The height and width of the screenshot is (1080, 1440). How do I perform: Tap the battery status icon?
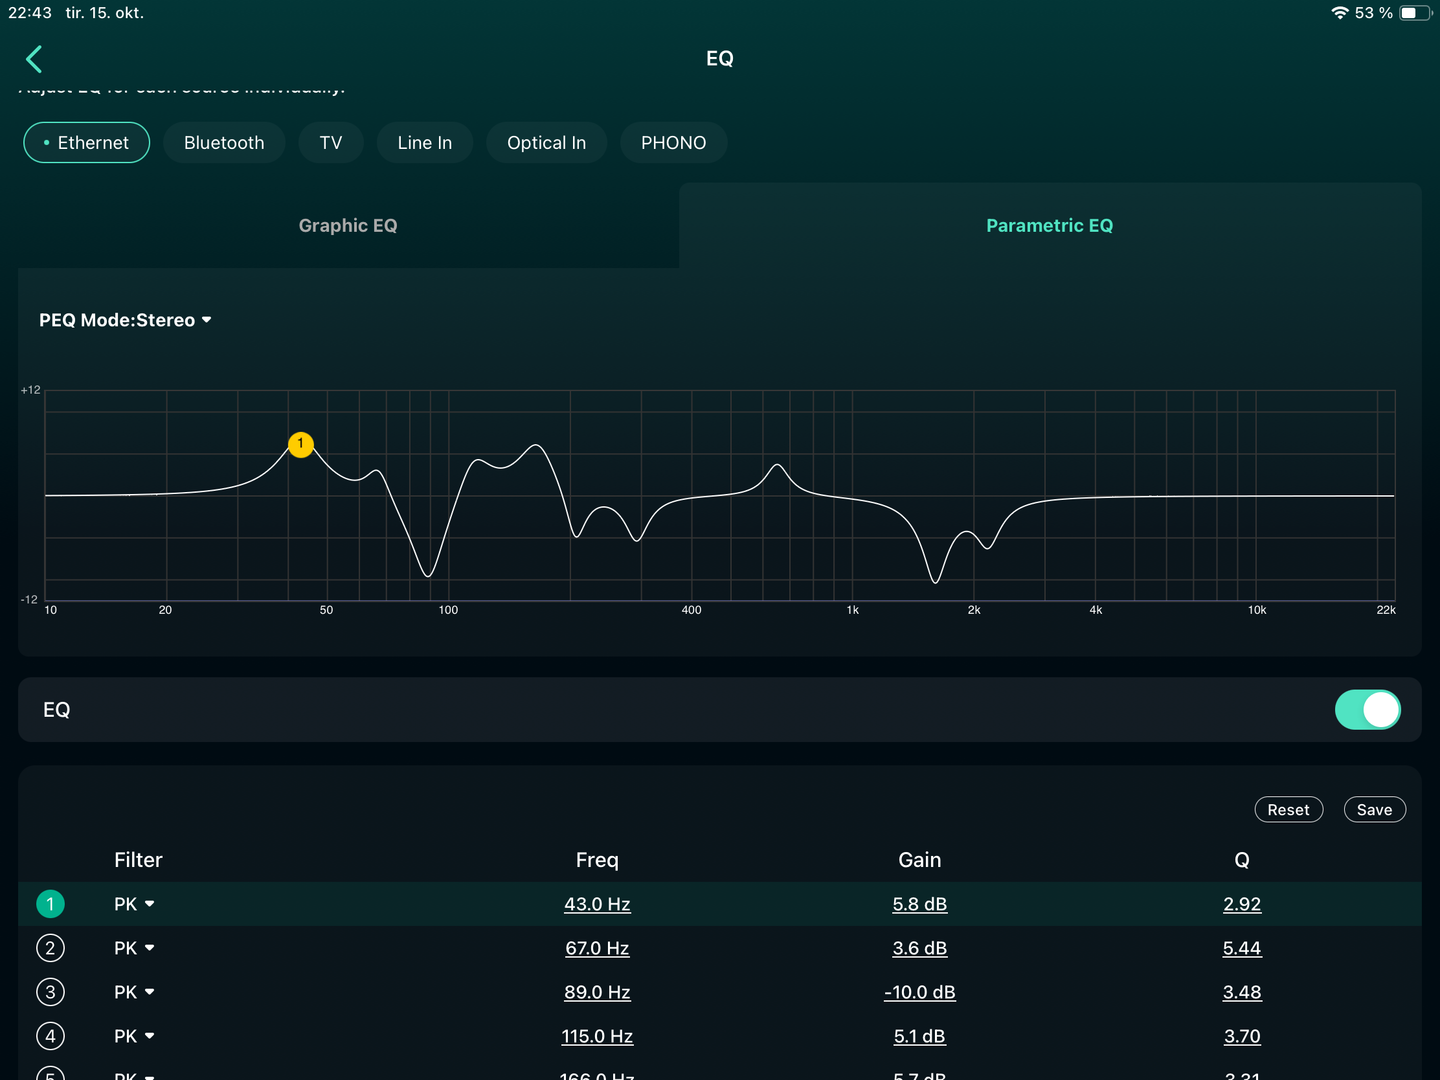[x=1414, y=13]
